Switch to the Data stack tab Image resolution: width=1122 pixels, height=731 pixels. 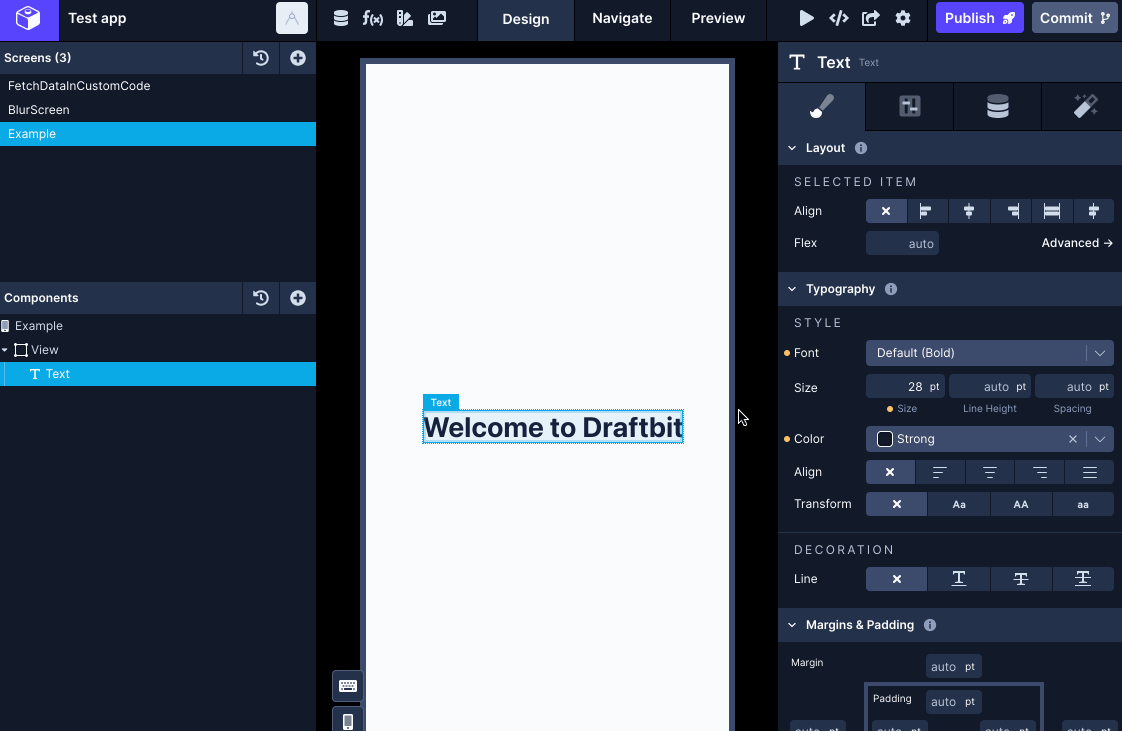(x=997, y=107)
